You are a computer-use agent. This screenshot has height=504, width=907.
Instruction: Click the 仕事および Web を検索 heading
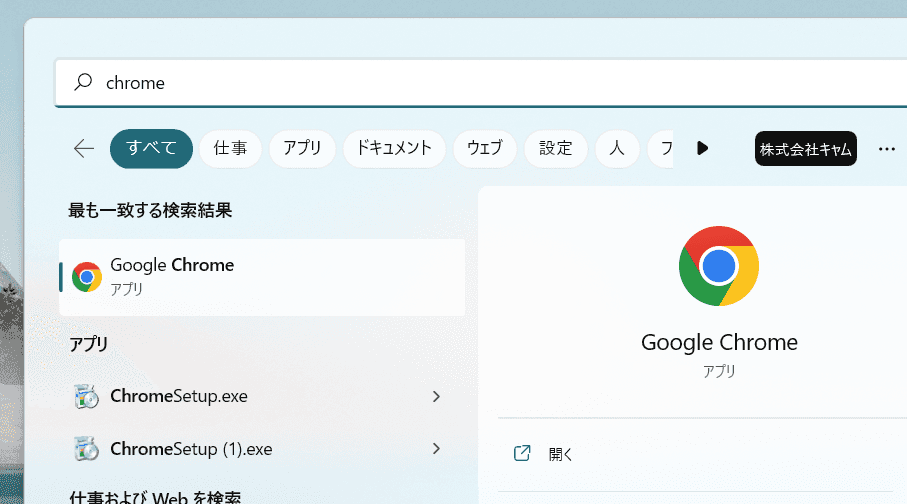(155, 498)
